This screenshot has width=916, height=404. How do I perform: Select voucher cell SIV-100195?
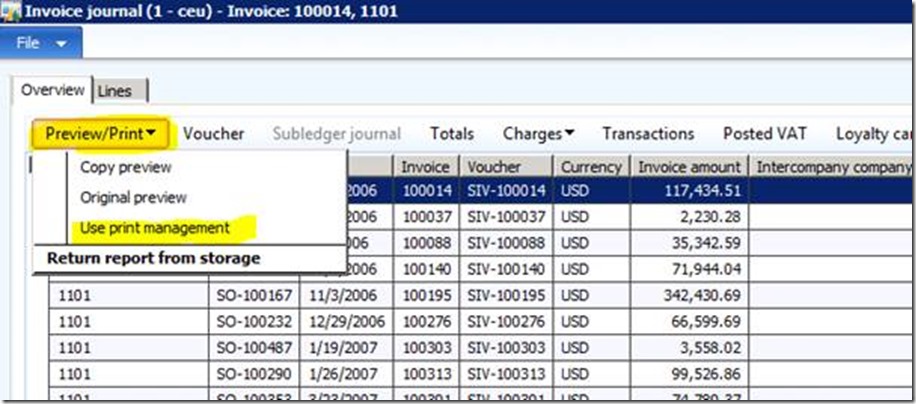tap(507, 296)
